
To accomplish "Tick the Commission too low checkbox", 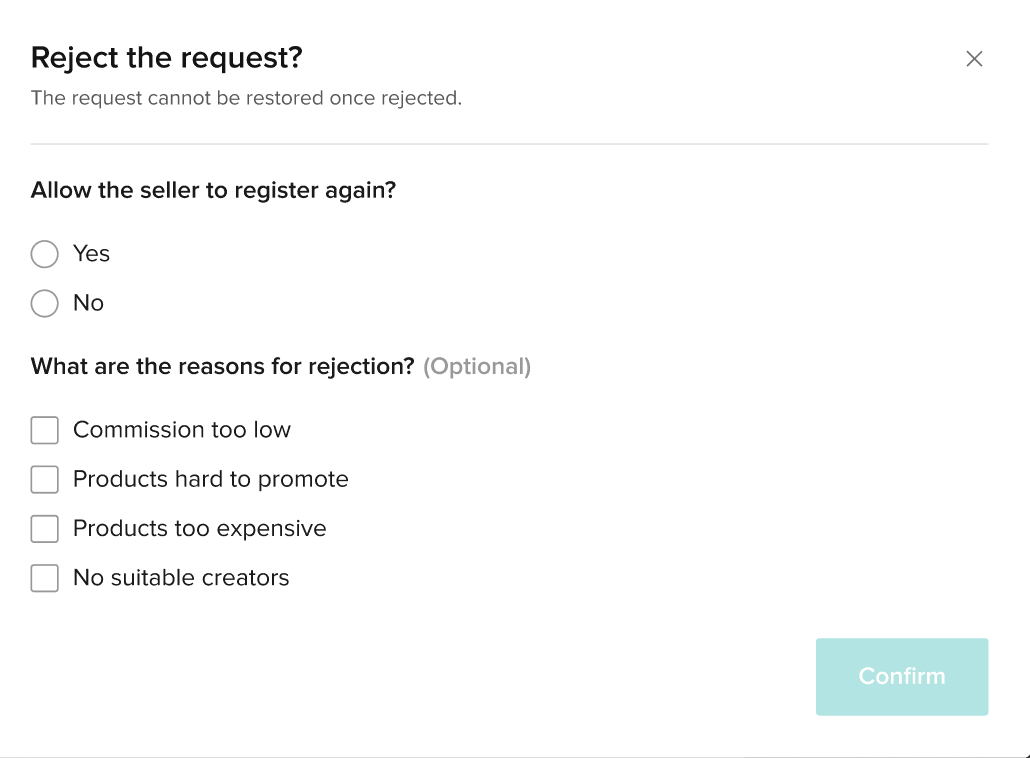I will (45, 430).
